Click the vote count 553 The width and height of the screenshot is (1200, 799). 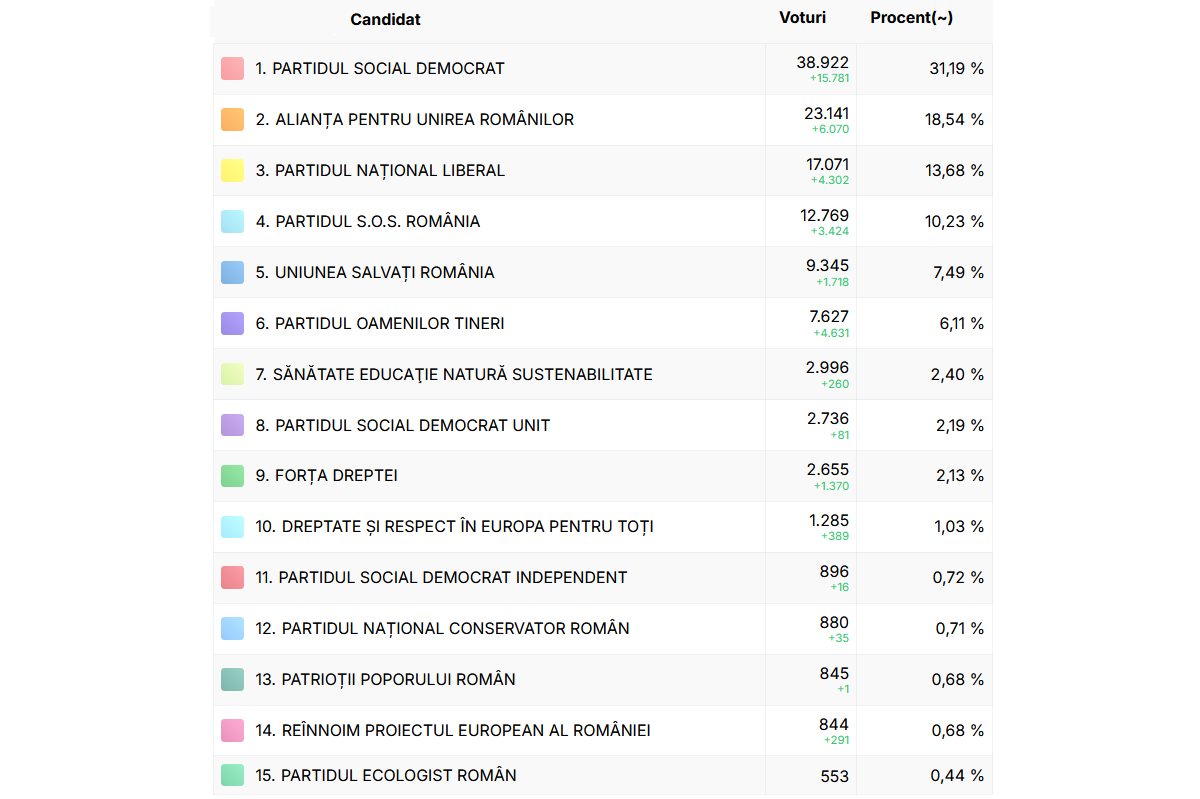(834, 776)
